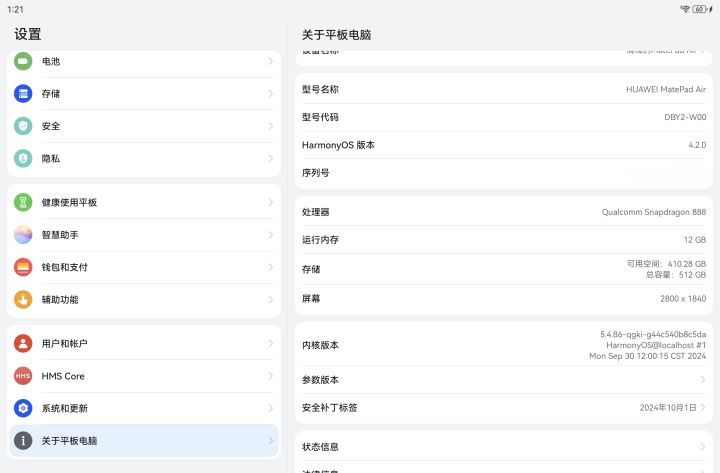Tap the blue Storage icon
This screenshot has width=720, height=473.
[x=23, y=94]
